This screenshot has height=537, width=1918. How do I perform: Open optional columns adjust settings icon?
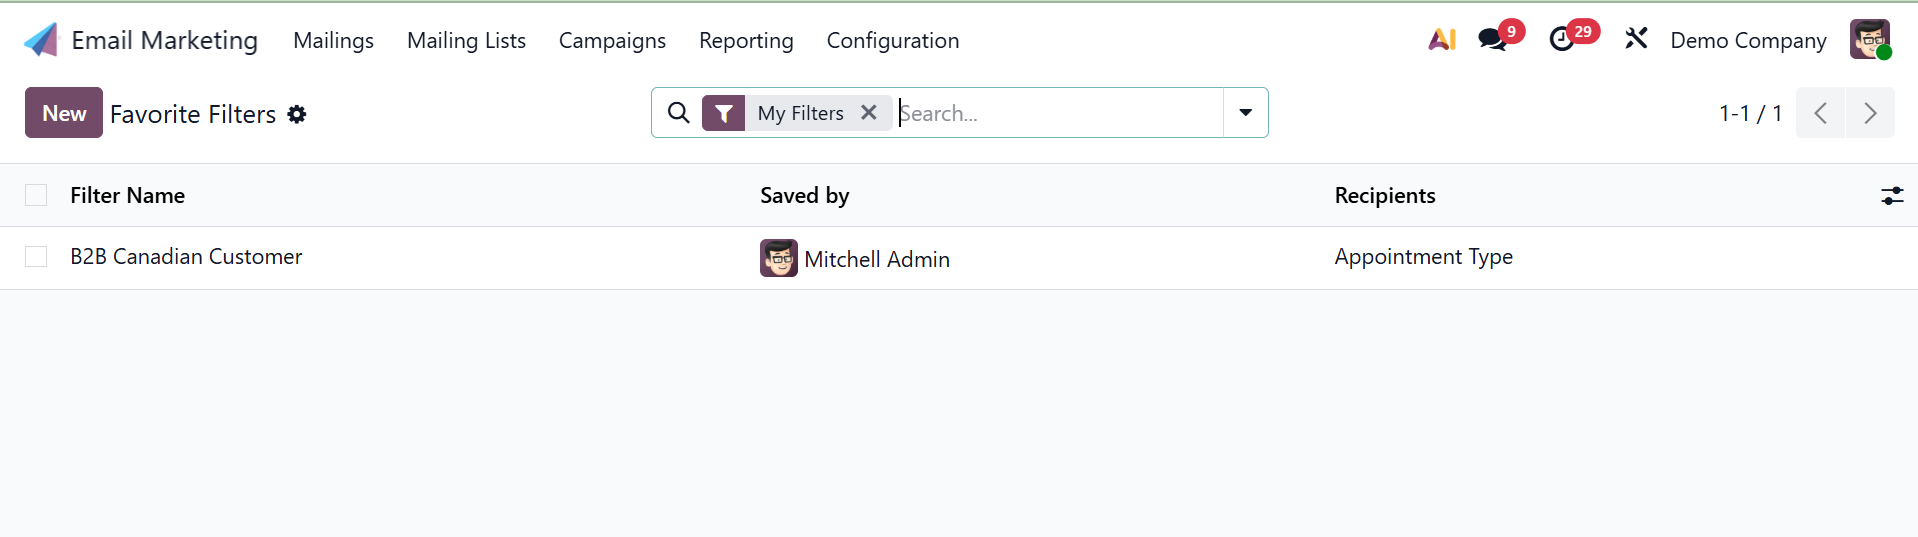click(1892, 196)
